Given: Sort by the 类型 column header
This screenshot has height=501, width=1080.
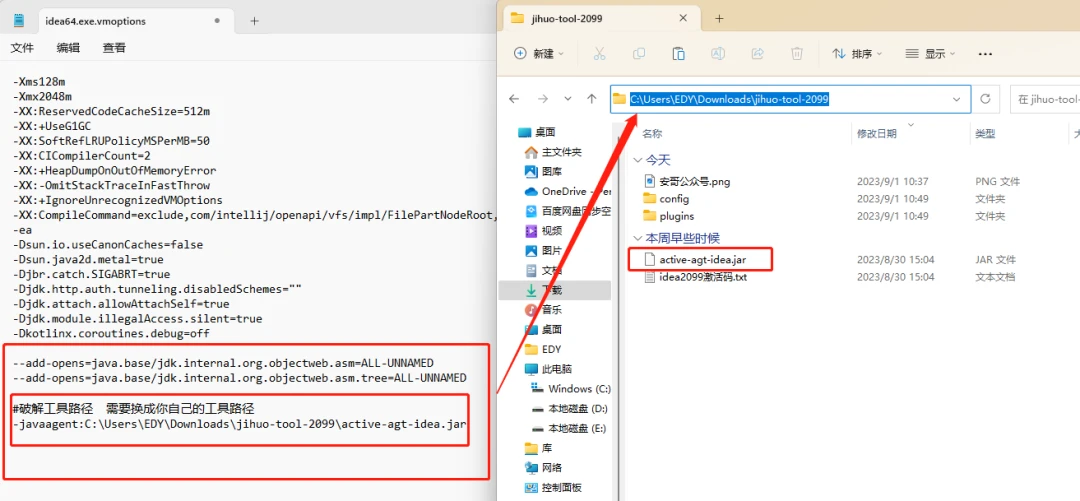Looking at the screenshot, I should (x=986, y=134).
